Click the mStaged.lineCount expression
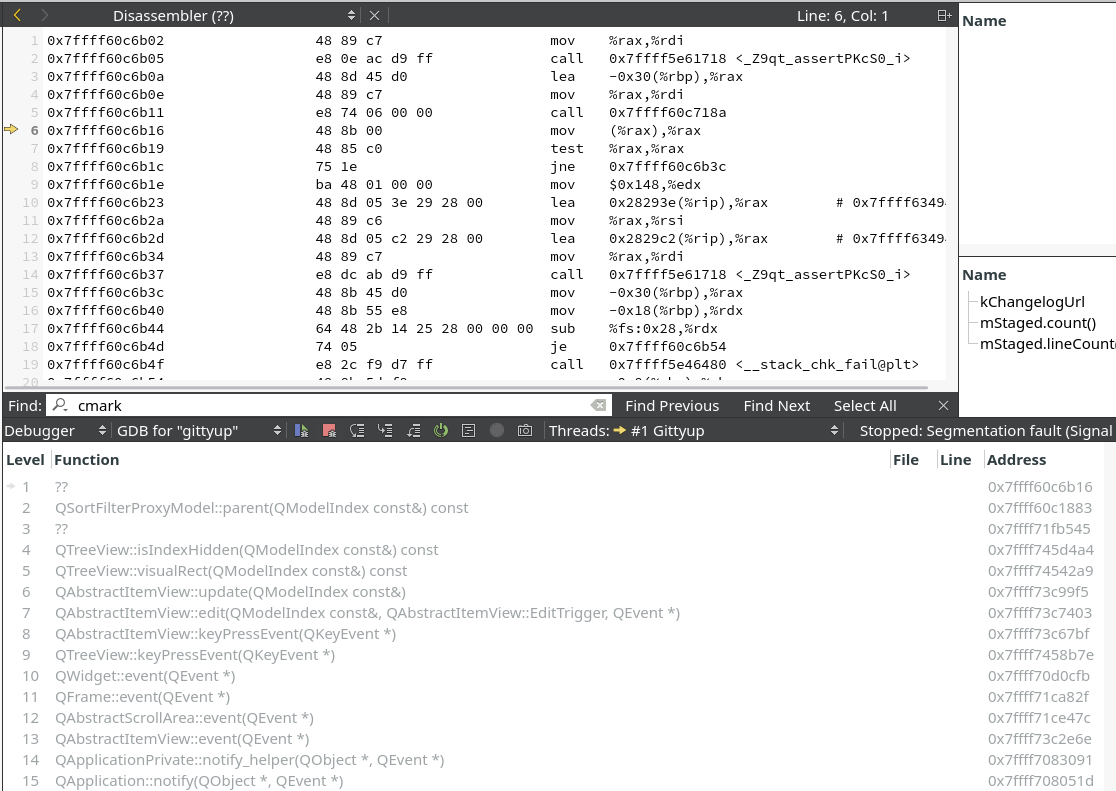Image resolution: width=1116 pixels, height=791 pixels. (x=1047, y=344)
